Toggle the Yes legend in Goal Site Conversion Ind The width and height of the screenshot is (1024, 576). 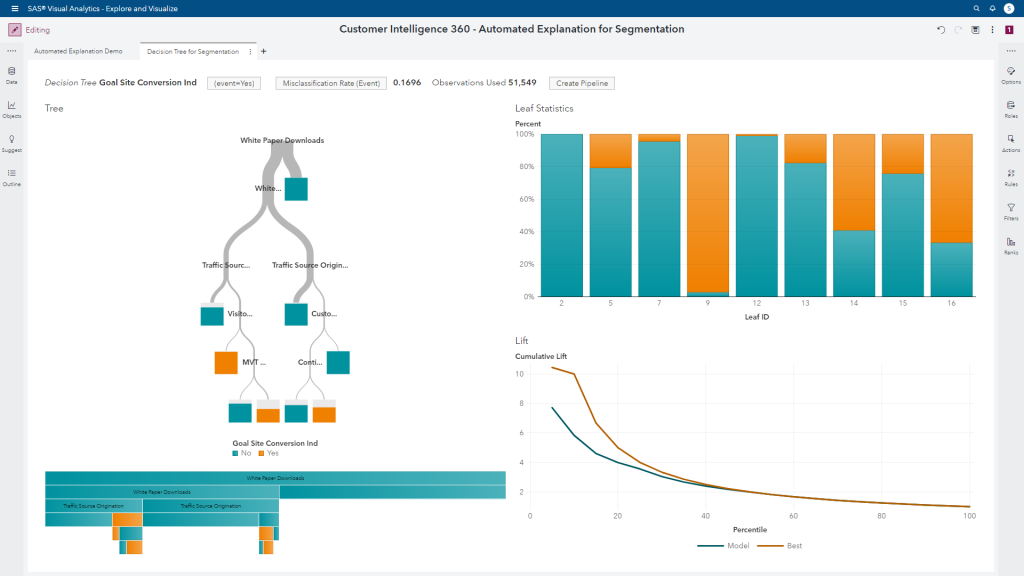point(266,453)
